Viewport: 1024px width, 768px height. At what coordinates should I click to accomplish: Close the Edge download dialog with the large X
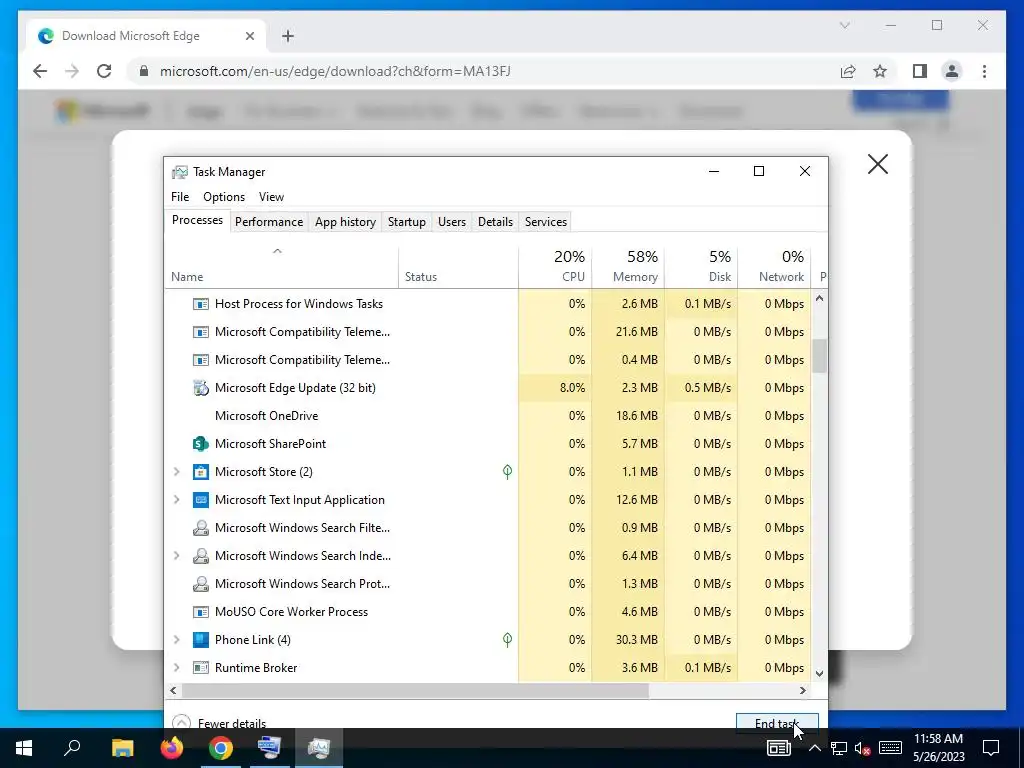[x=878, y=164]
